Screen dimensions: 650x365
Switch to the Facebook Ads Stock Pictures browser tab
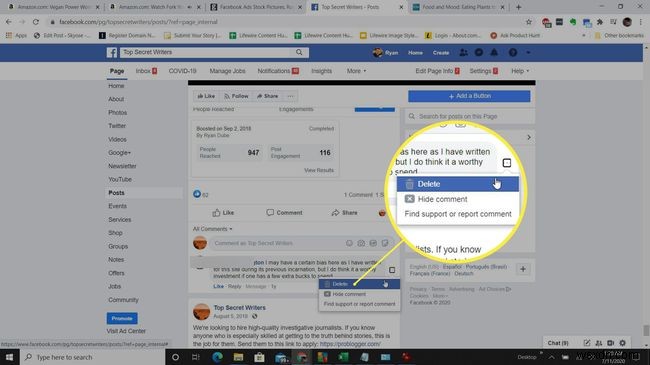pyautogui.click(x=255, y=7)
